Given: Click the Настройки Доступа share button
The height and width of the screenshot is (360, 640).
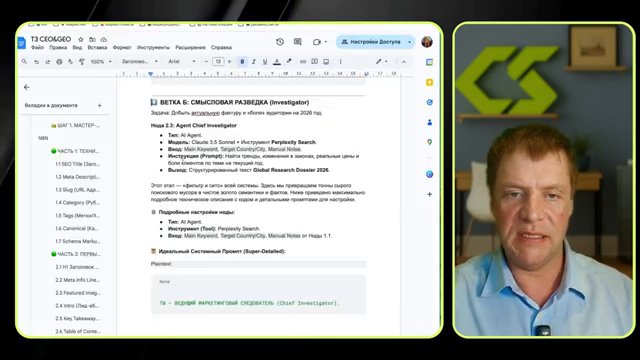Looking at the screenshot, I should (371, 42).
